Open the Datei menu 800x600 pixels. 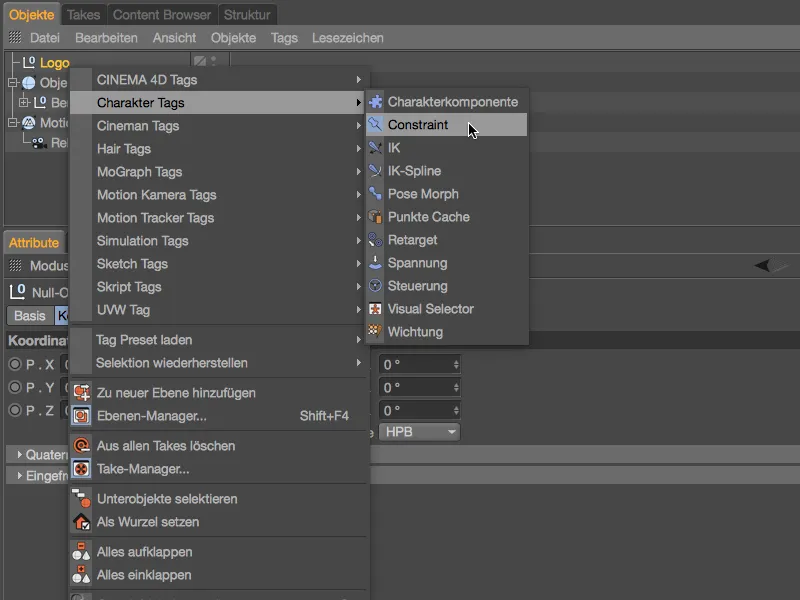(x=44, y=38)
